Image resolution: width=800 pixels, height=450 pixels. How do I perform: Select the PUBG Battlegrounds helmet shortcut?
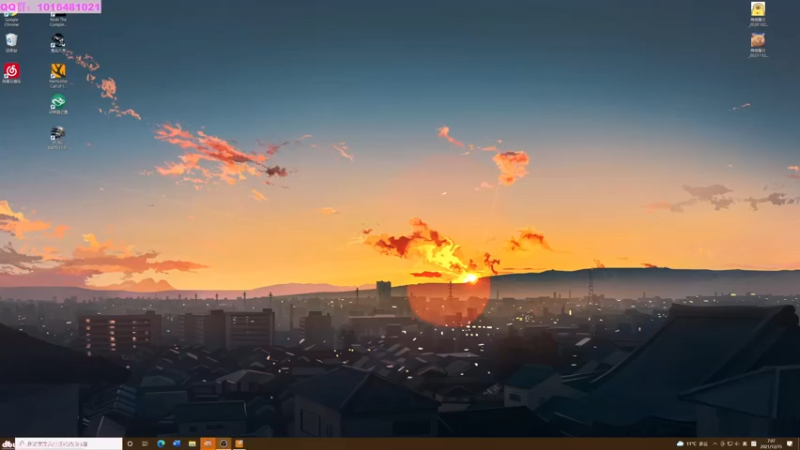57,137
